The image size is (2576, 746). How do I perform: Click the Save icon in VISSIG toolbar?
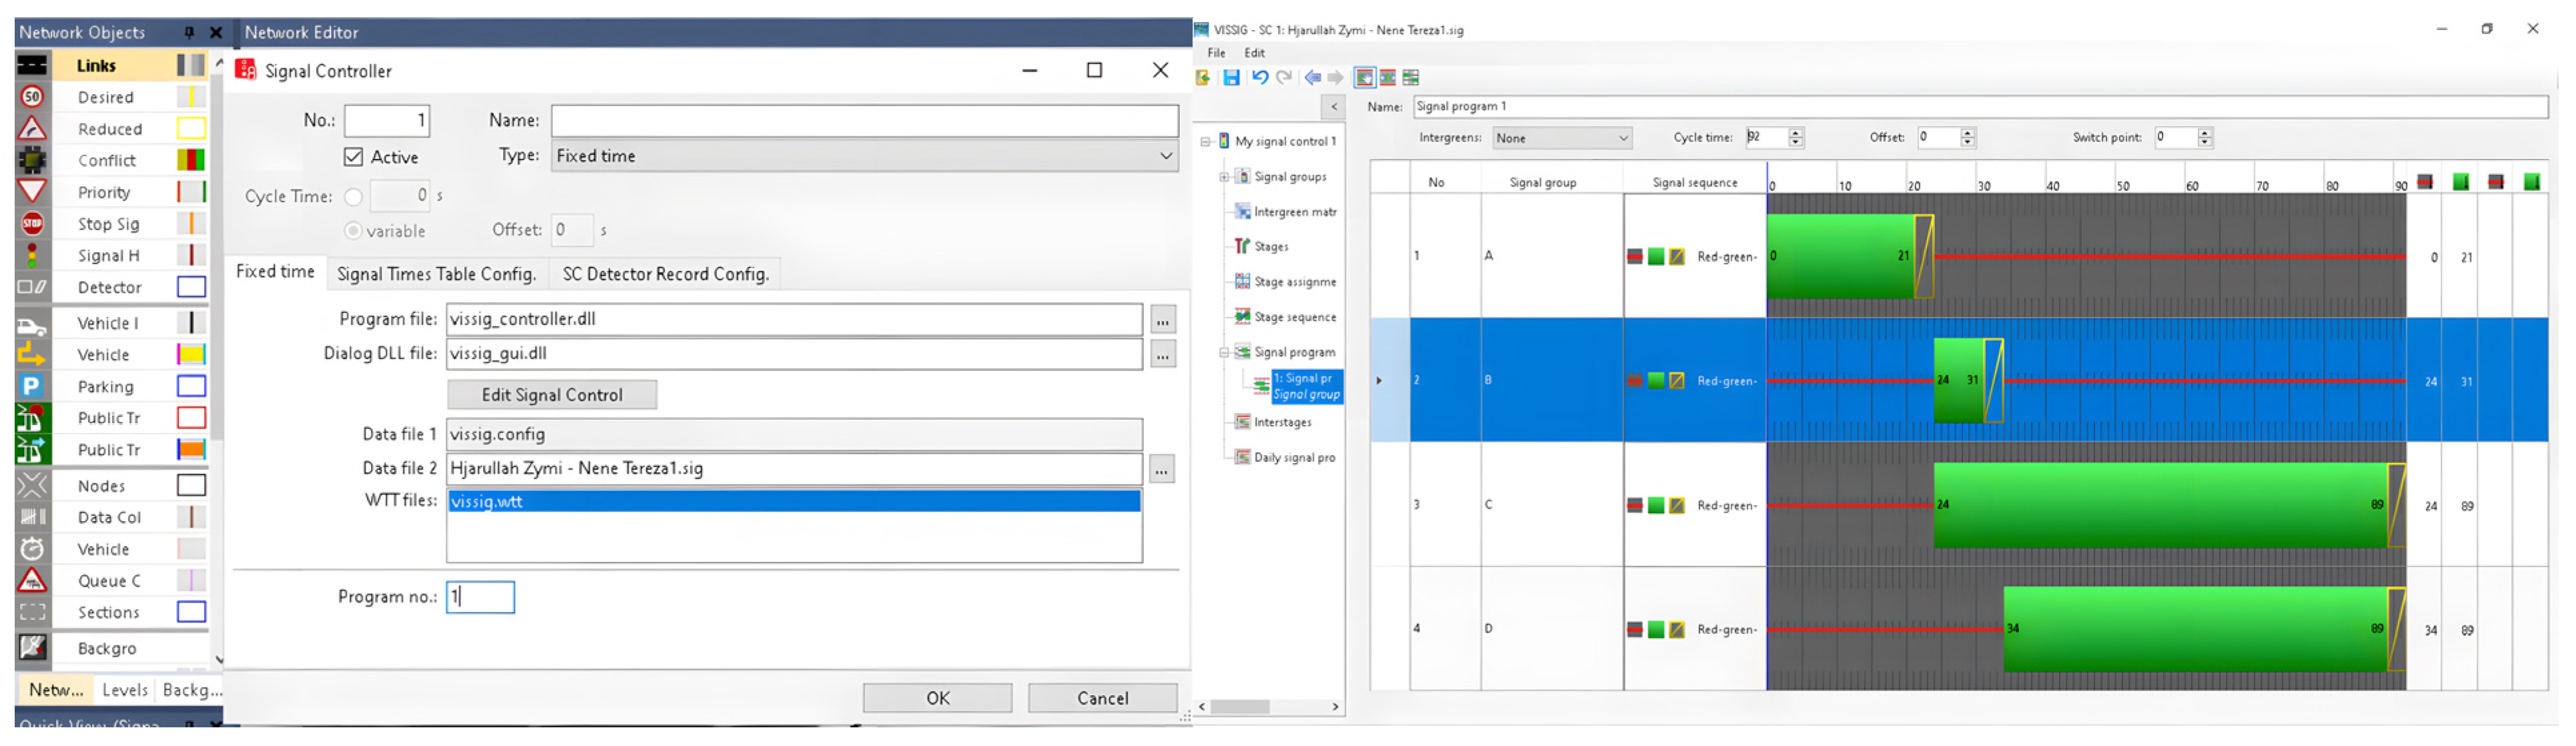pyautogui.click(x=1231, y=78)
